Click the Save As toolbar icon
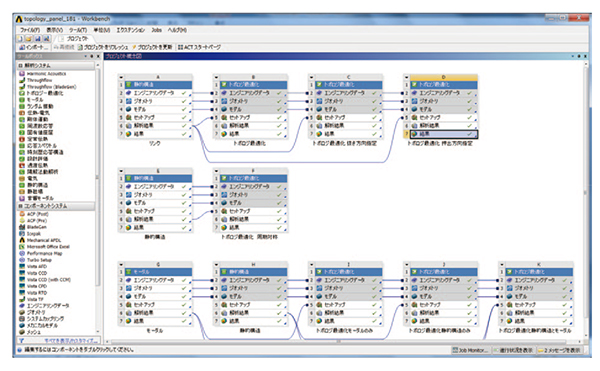600x371 pixels. coord(46,39)
